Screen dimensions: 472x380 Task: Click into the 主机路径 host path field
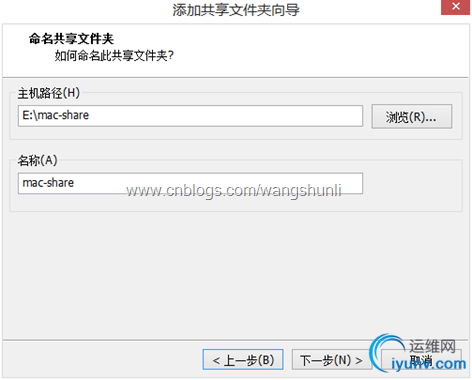point(190,116)
